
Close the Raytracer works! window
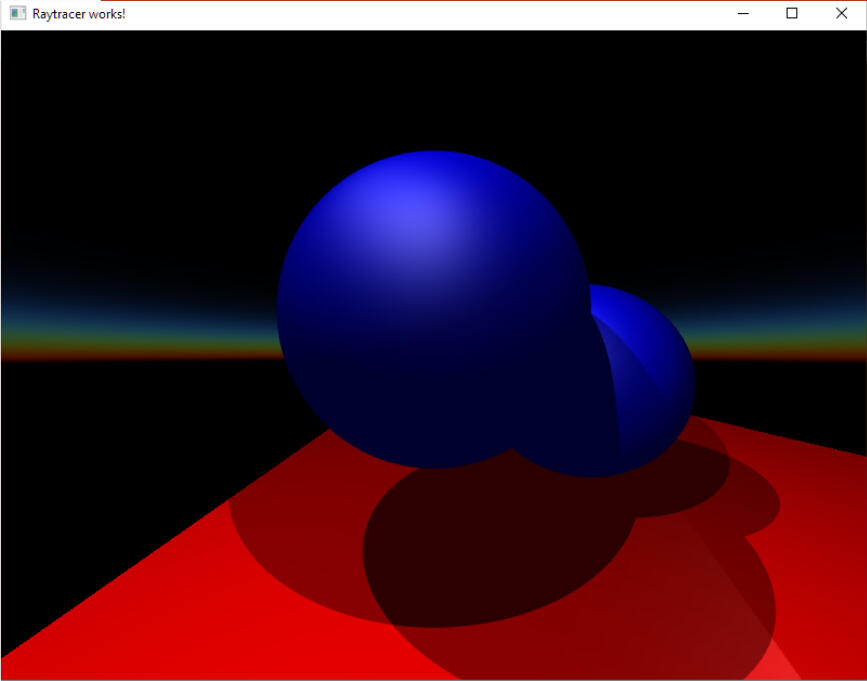pos(841,14)
